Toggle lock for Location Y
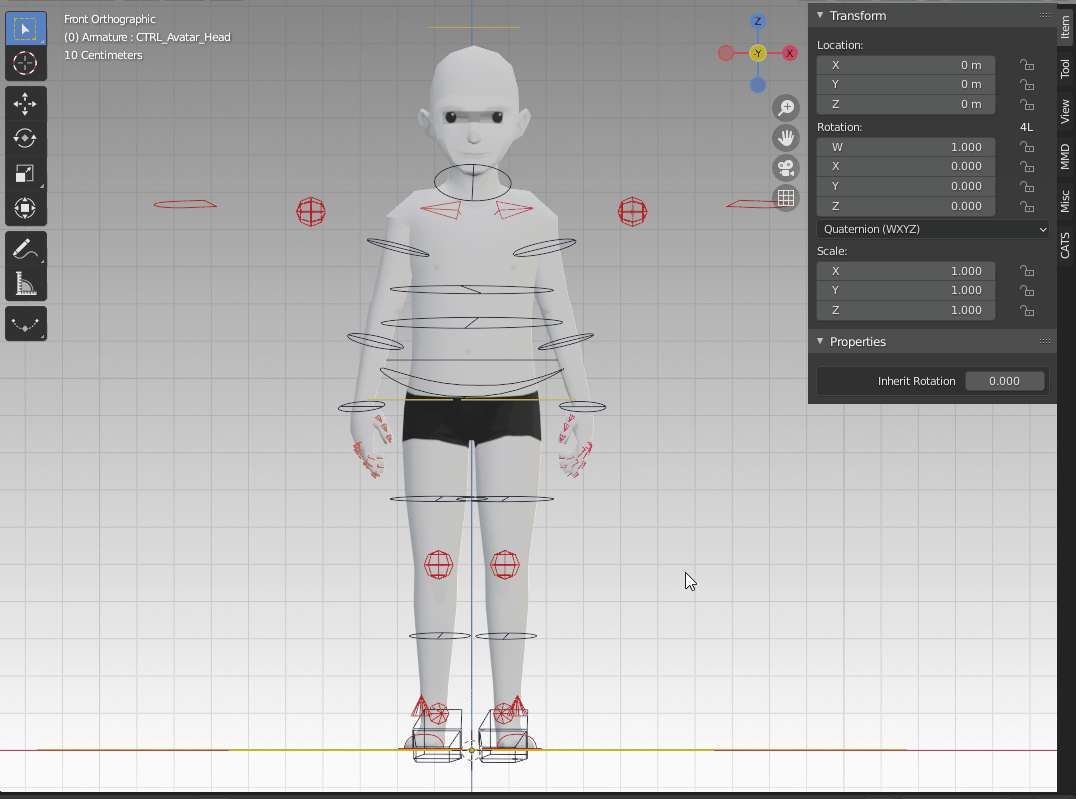The height and width of the screenshot is (799, 1076). [1027, 84]
